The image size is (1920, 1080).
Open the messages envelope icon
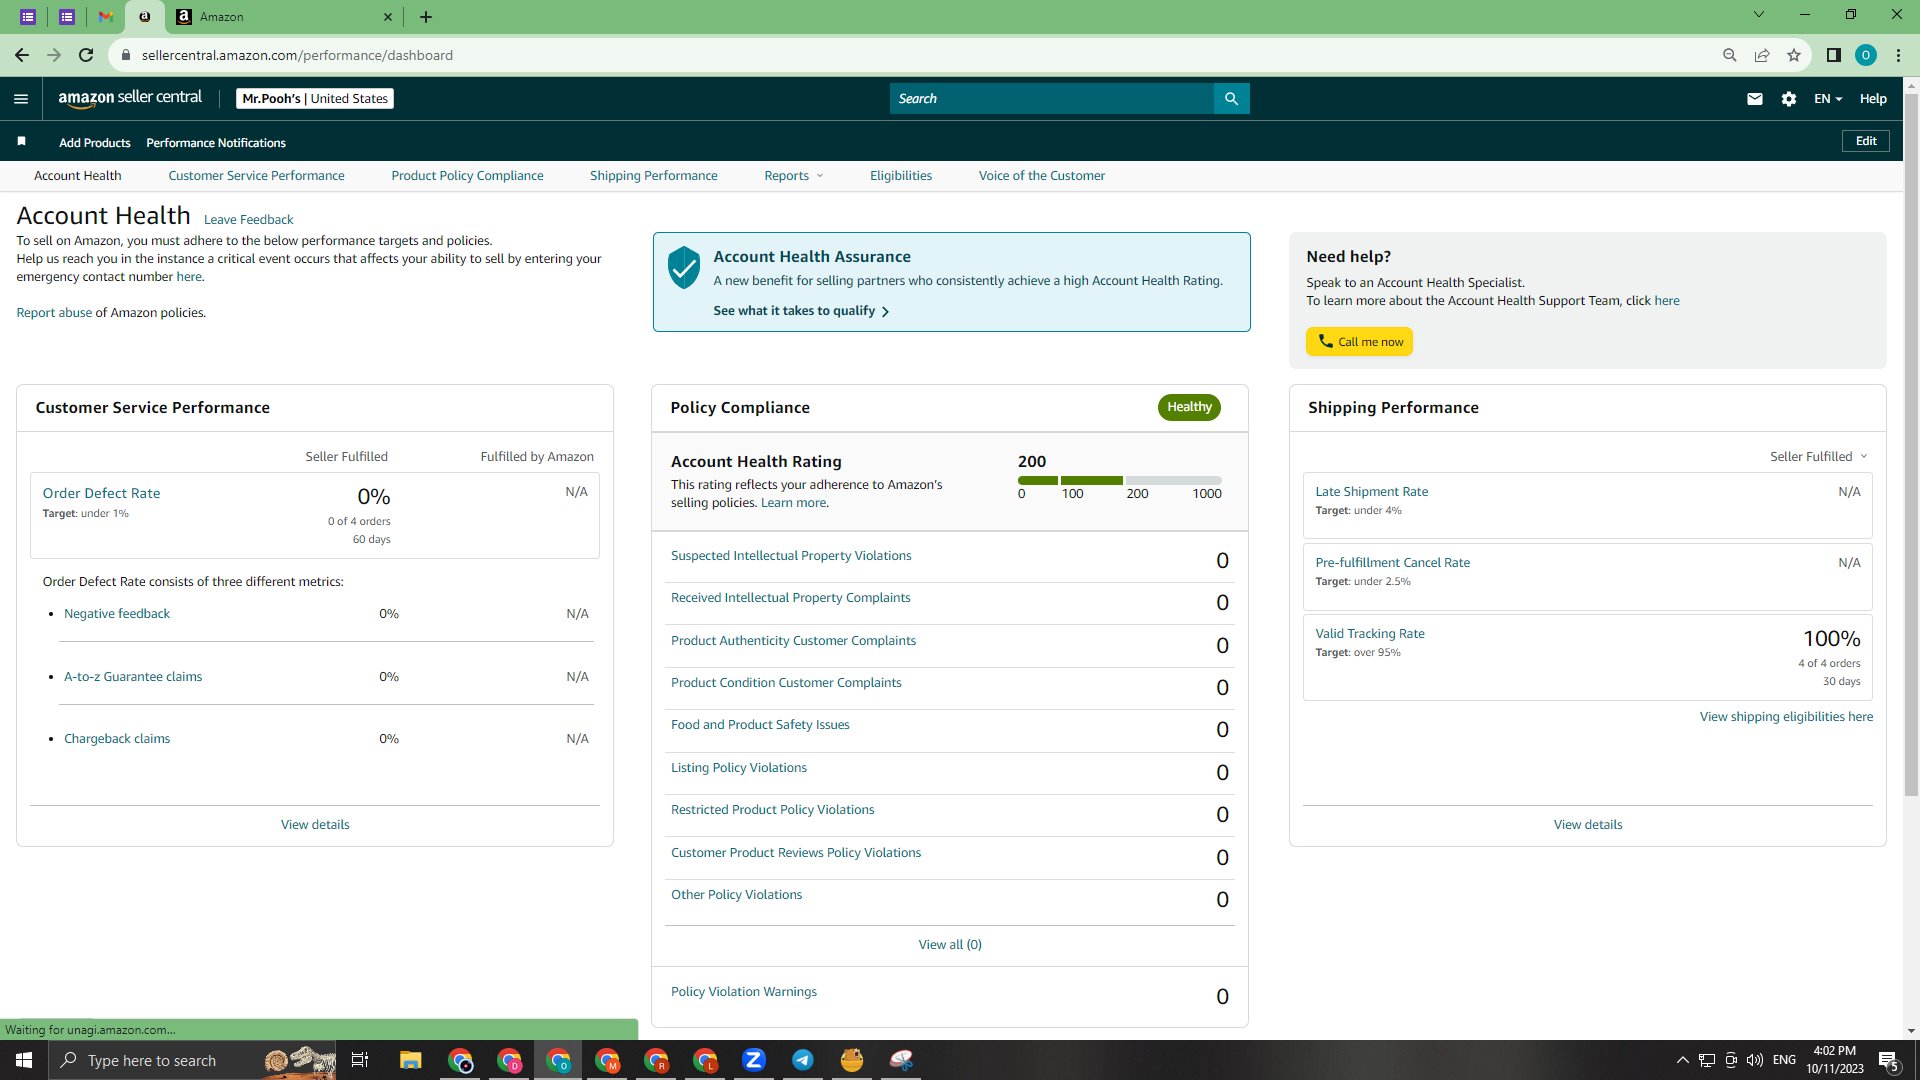(1754, 98)
